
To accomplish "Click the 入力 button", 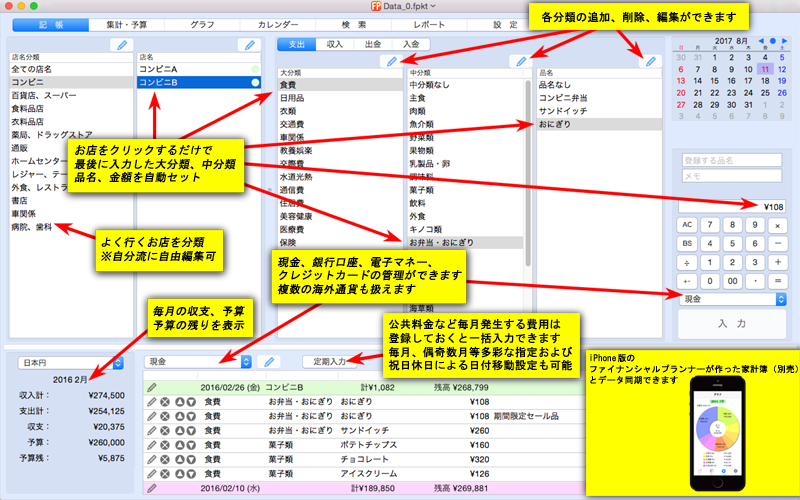I will click(732, 324).
